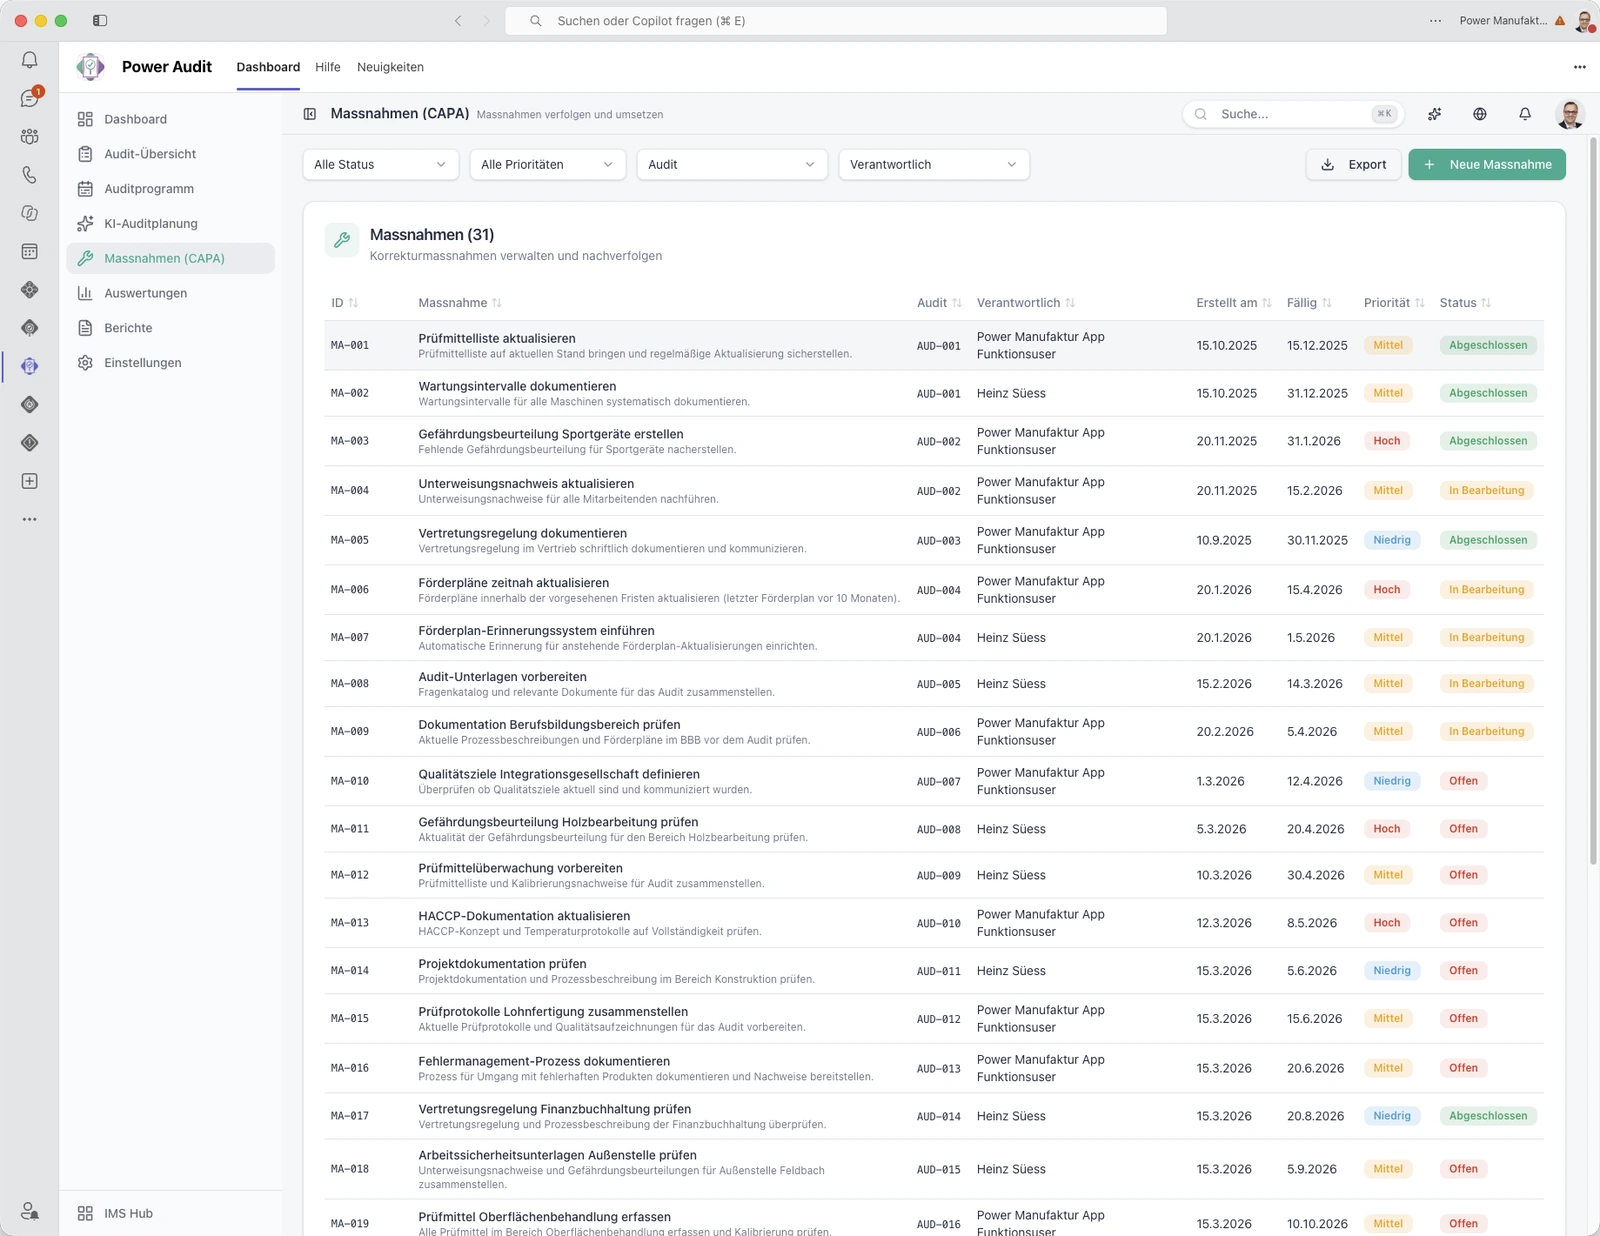Open notifications bell in app header
This screenshot has width=1600, height=1236.
(x=1525, y=114)
